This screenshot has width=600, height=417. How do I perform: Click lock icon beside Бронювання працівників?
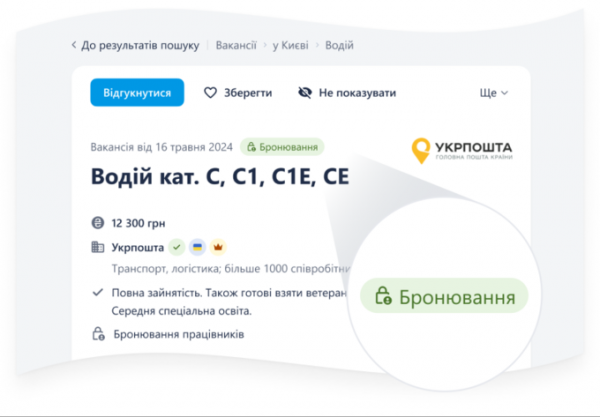click(98, 334)
